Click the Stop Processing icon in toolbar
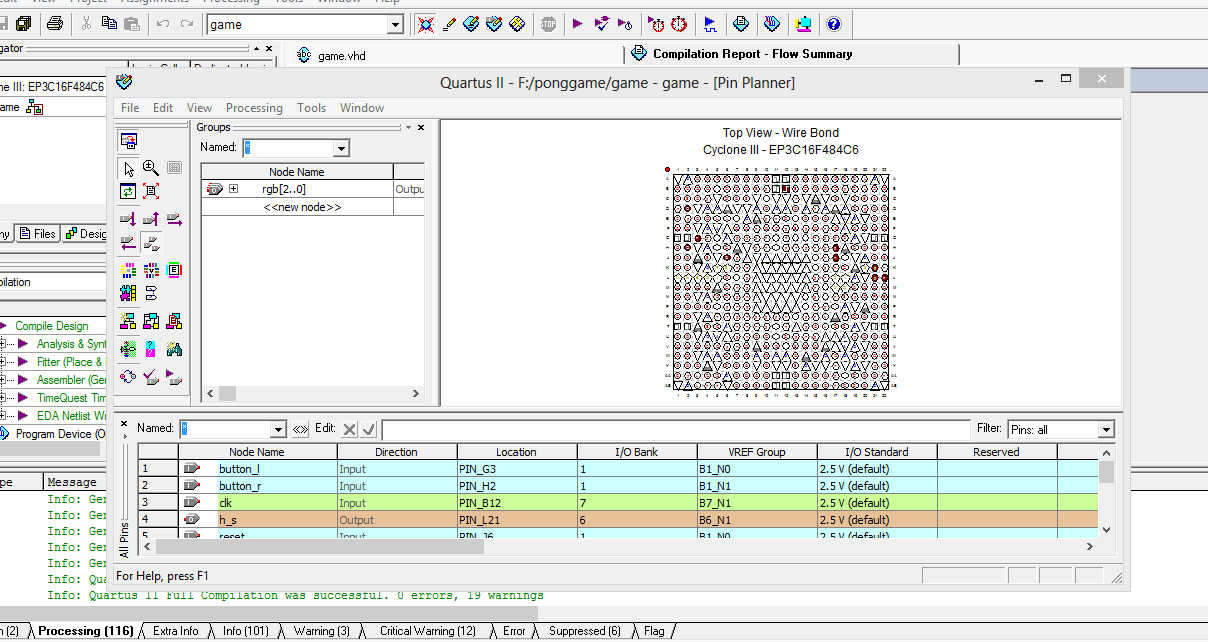 point(548,24)
